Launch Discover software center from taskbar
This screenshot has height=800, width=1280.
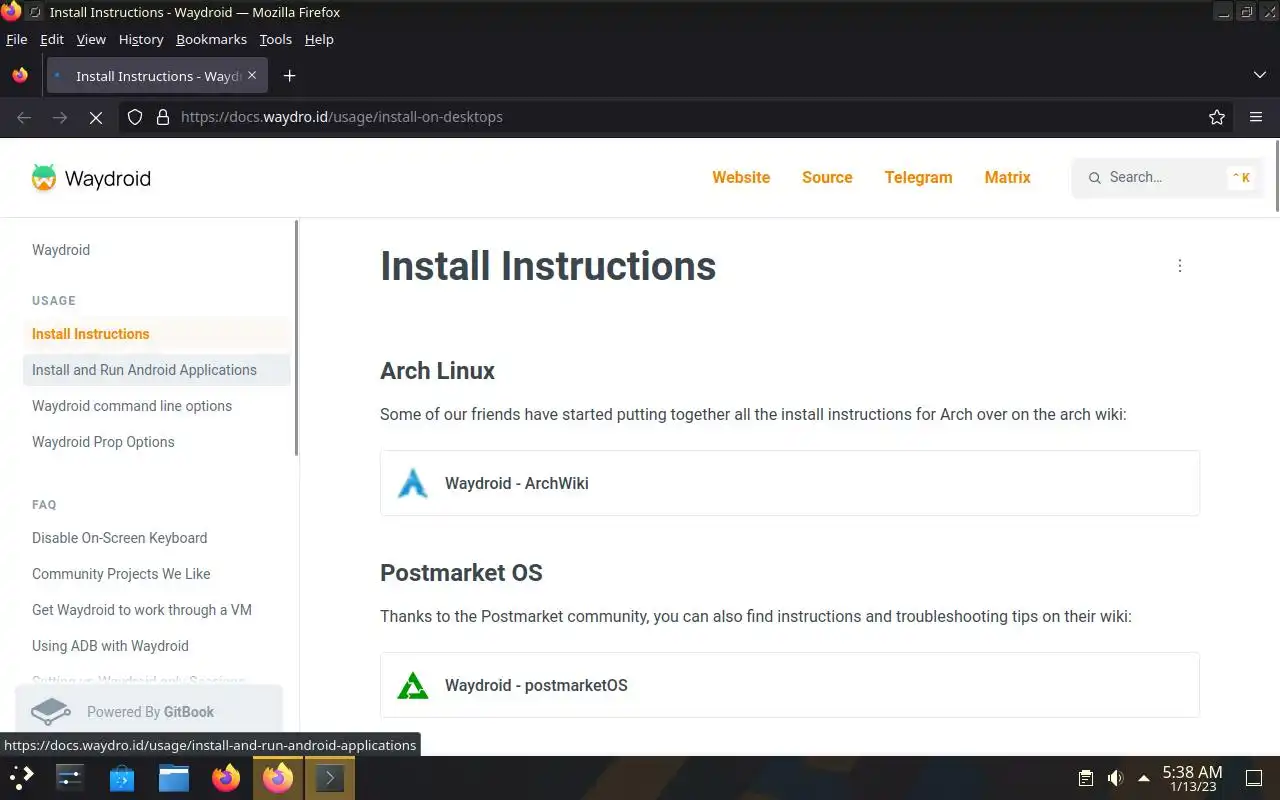[122, 778]
